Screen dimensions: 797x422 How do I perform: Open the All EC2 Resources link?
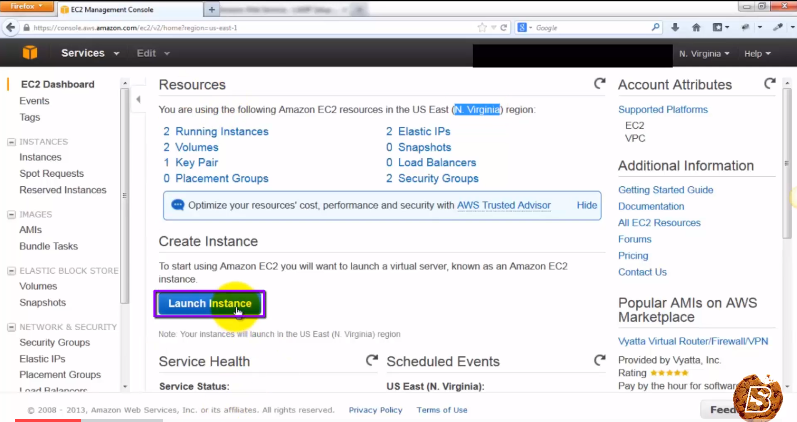659,223
